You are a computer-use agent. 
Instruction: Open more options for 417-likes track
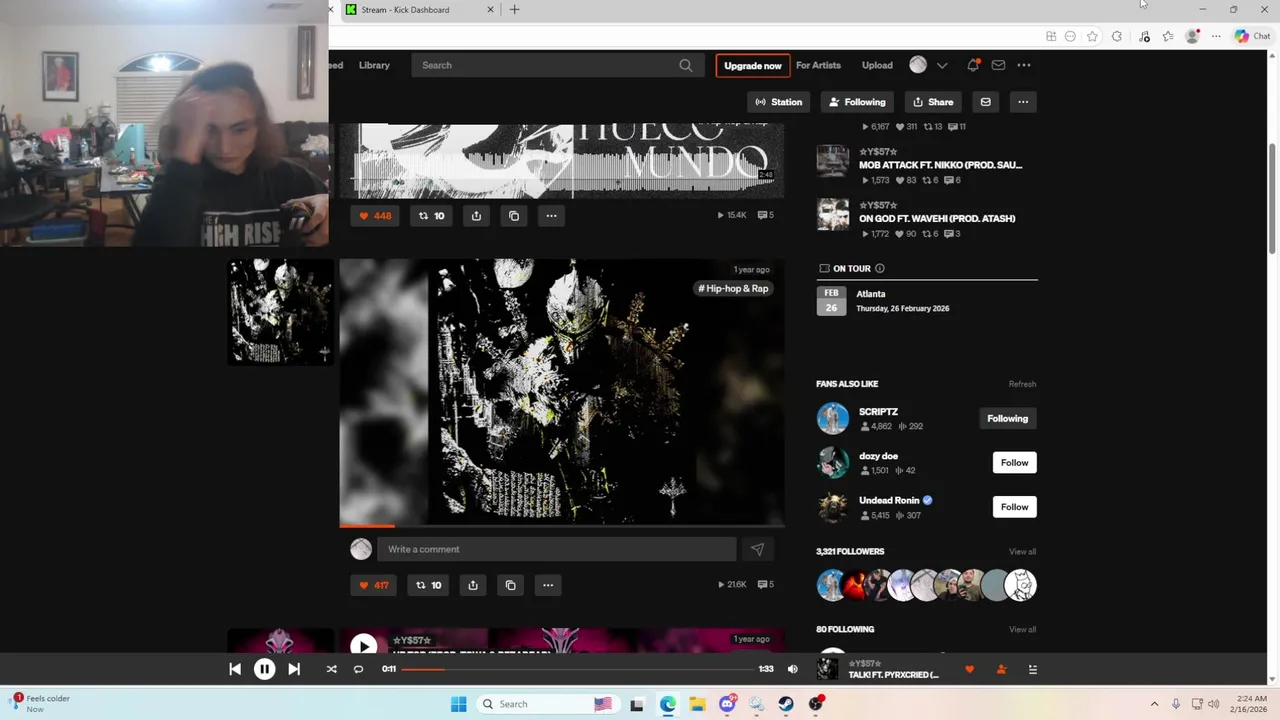tap(548, 585)
